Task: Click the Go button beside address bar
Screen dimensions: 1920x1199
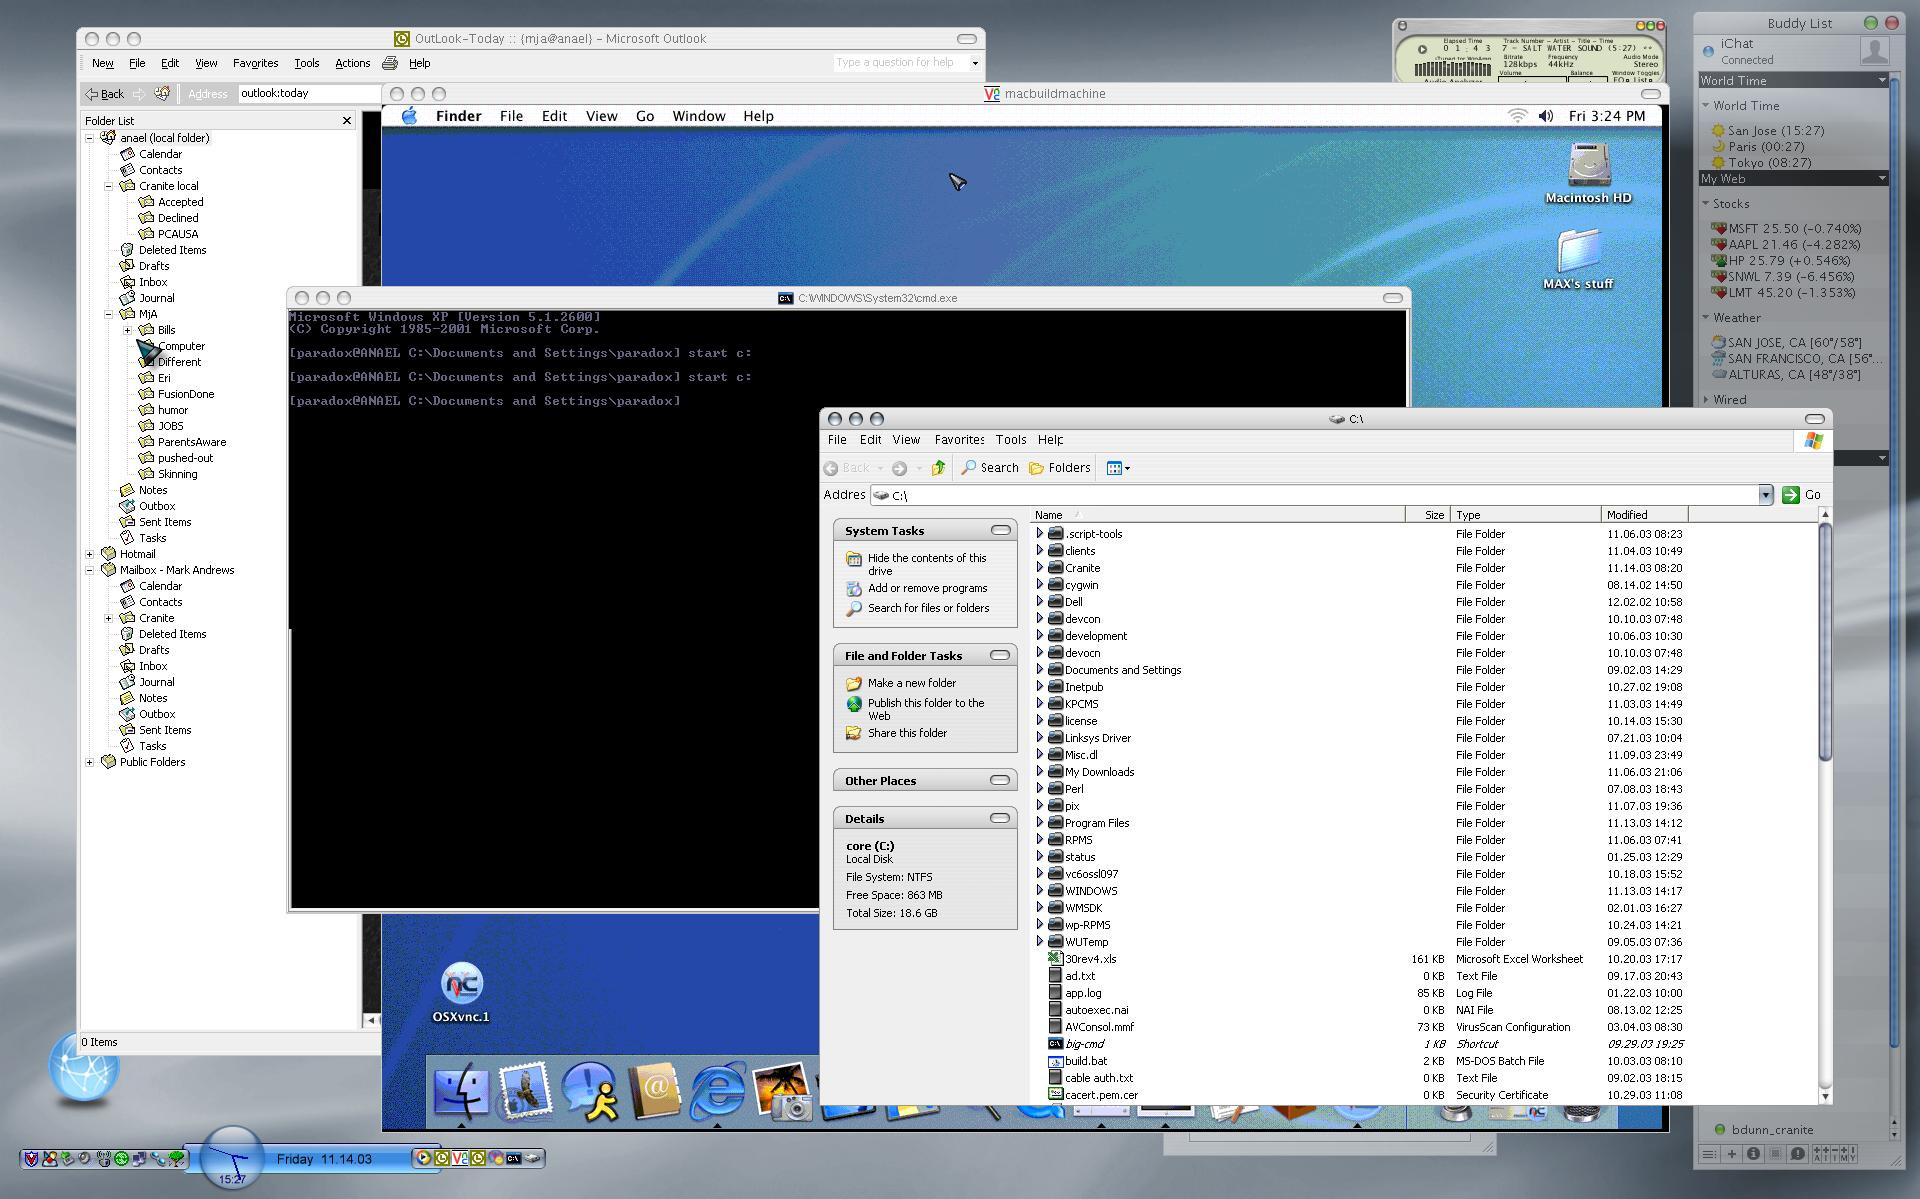Action: click(1802, 495)
